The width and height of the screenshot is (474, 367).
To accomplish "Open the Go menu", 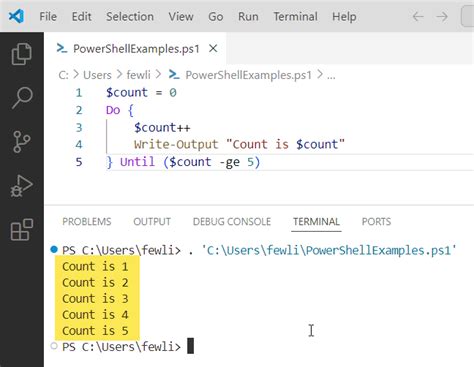I will pyautogui.click(x=216, y=16).
